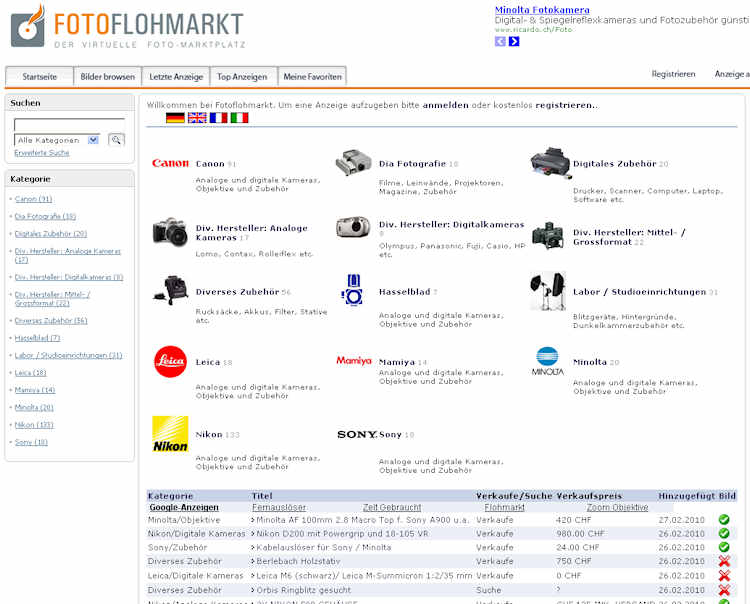The image size is (750, 604).
Task: Click green check for Minolta AF 100mm listing
Action: (724, 519)
